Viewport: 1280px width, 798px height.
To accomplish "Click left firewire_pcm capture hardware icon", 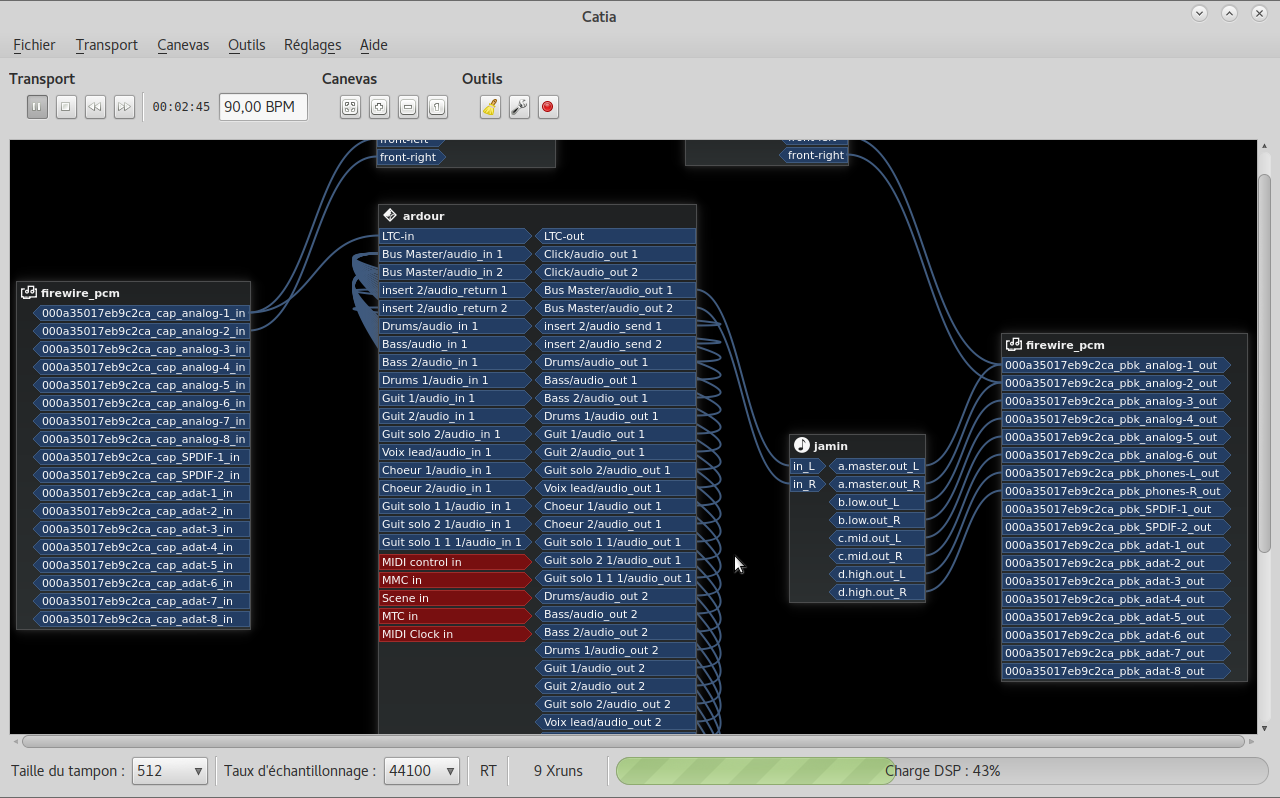I will point(29,293).
